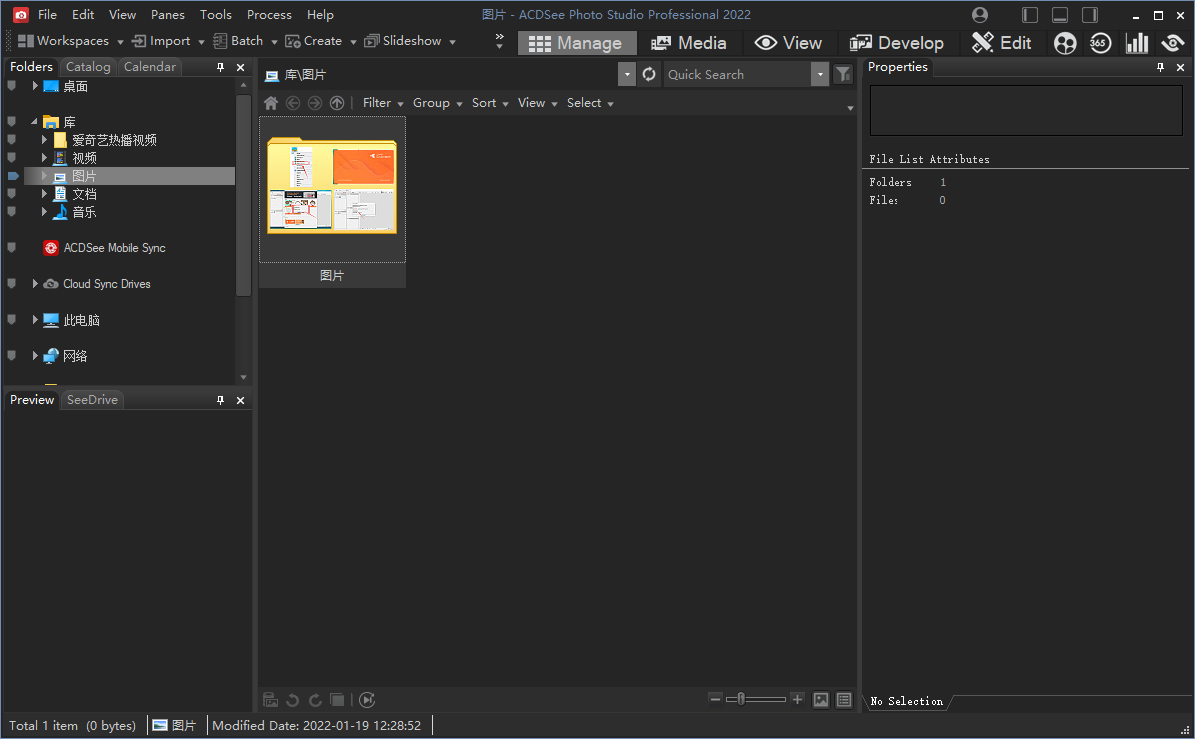Rotate the image right using bottom toolbar

point(314,699)
